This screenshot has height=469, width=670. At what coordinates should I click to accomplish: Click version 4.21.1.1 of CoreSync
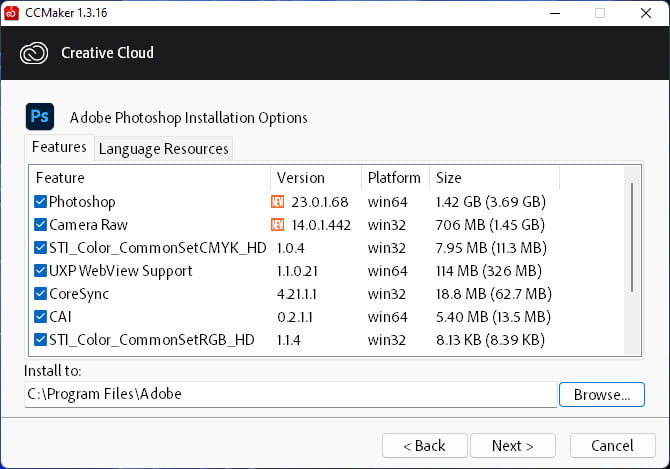pos(297,294)
